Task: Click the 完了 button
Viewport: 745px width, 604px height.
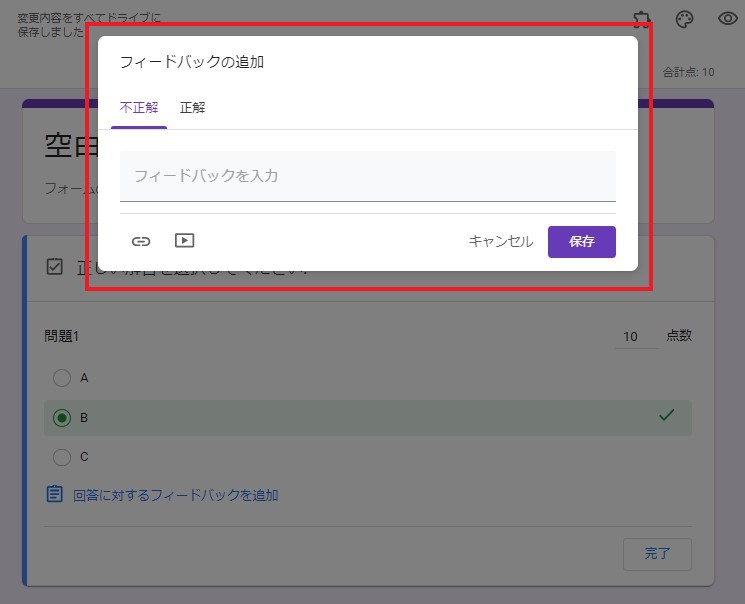Action: coord(656,553)
